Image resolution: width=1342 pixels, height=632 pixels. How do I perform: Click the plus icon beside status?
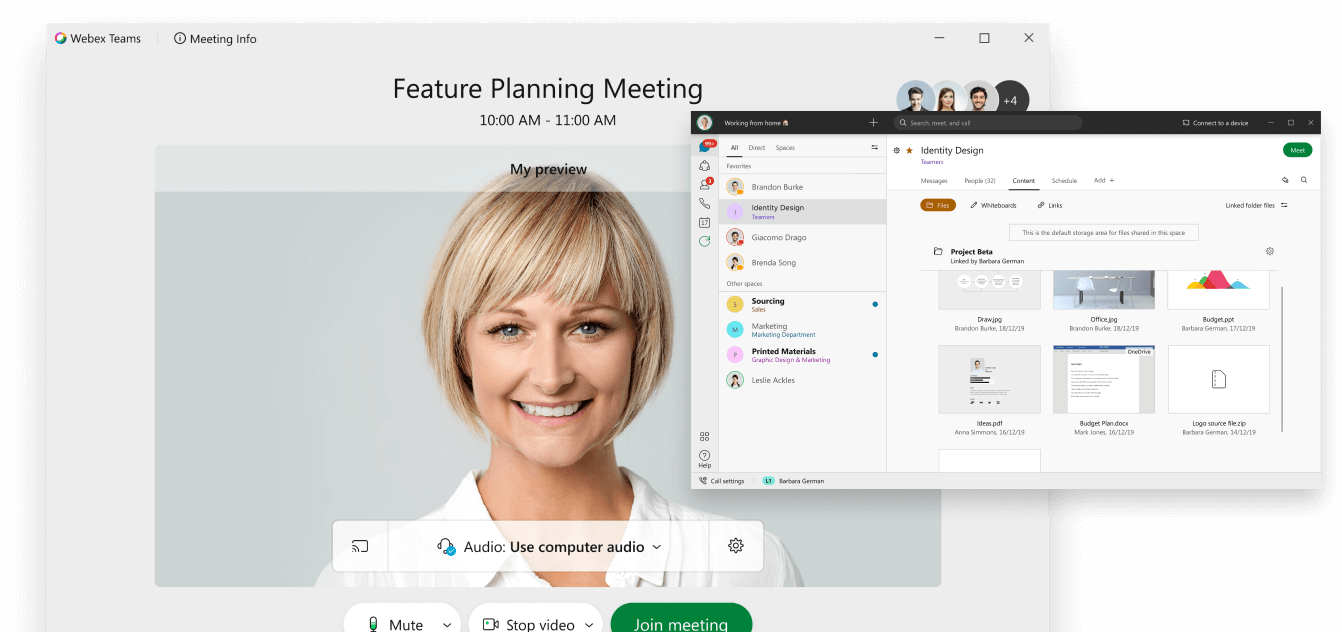click(873, 123)
